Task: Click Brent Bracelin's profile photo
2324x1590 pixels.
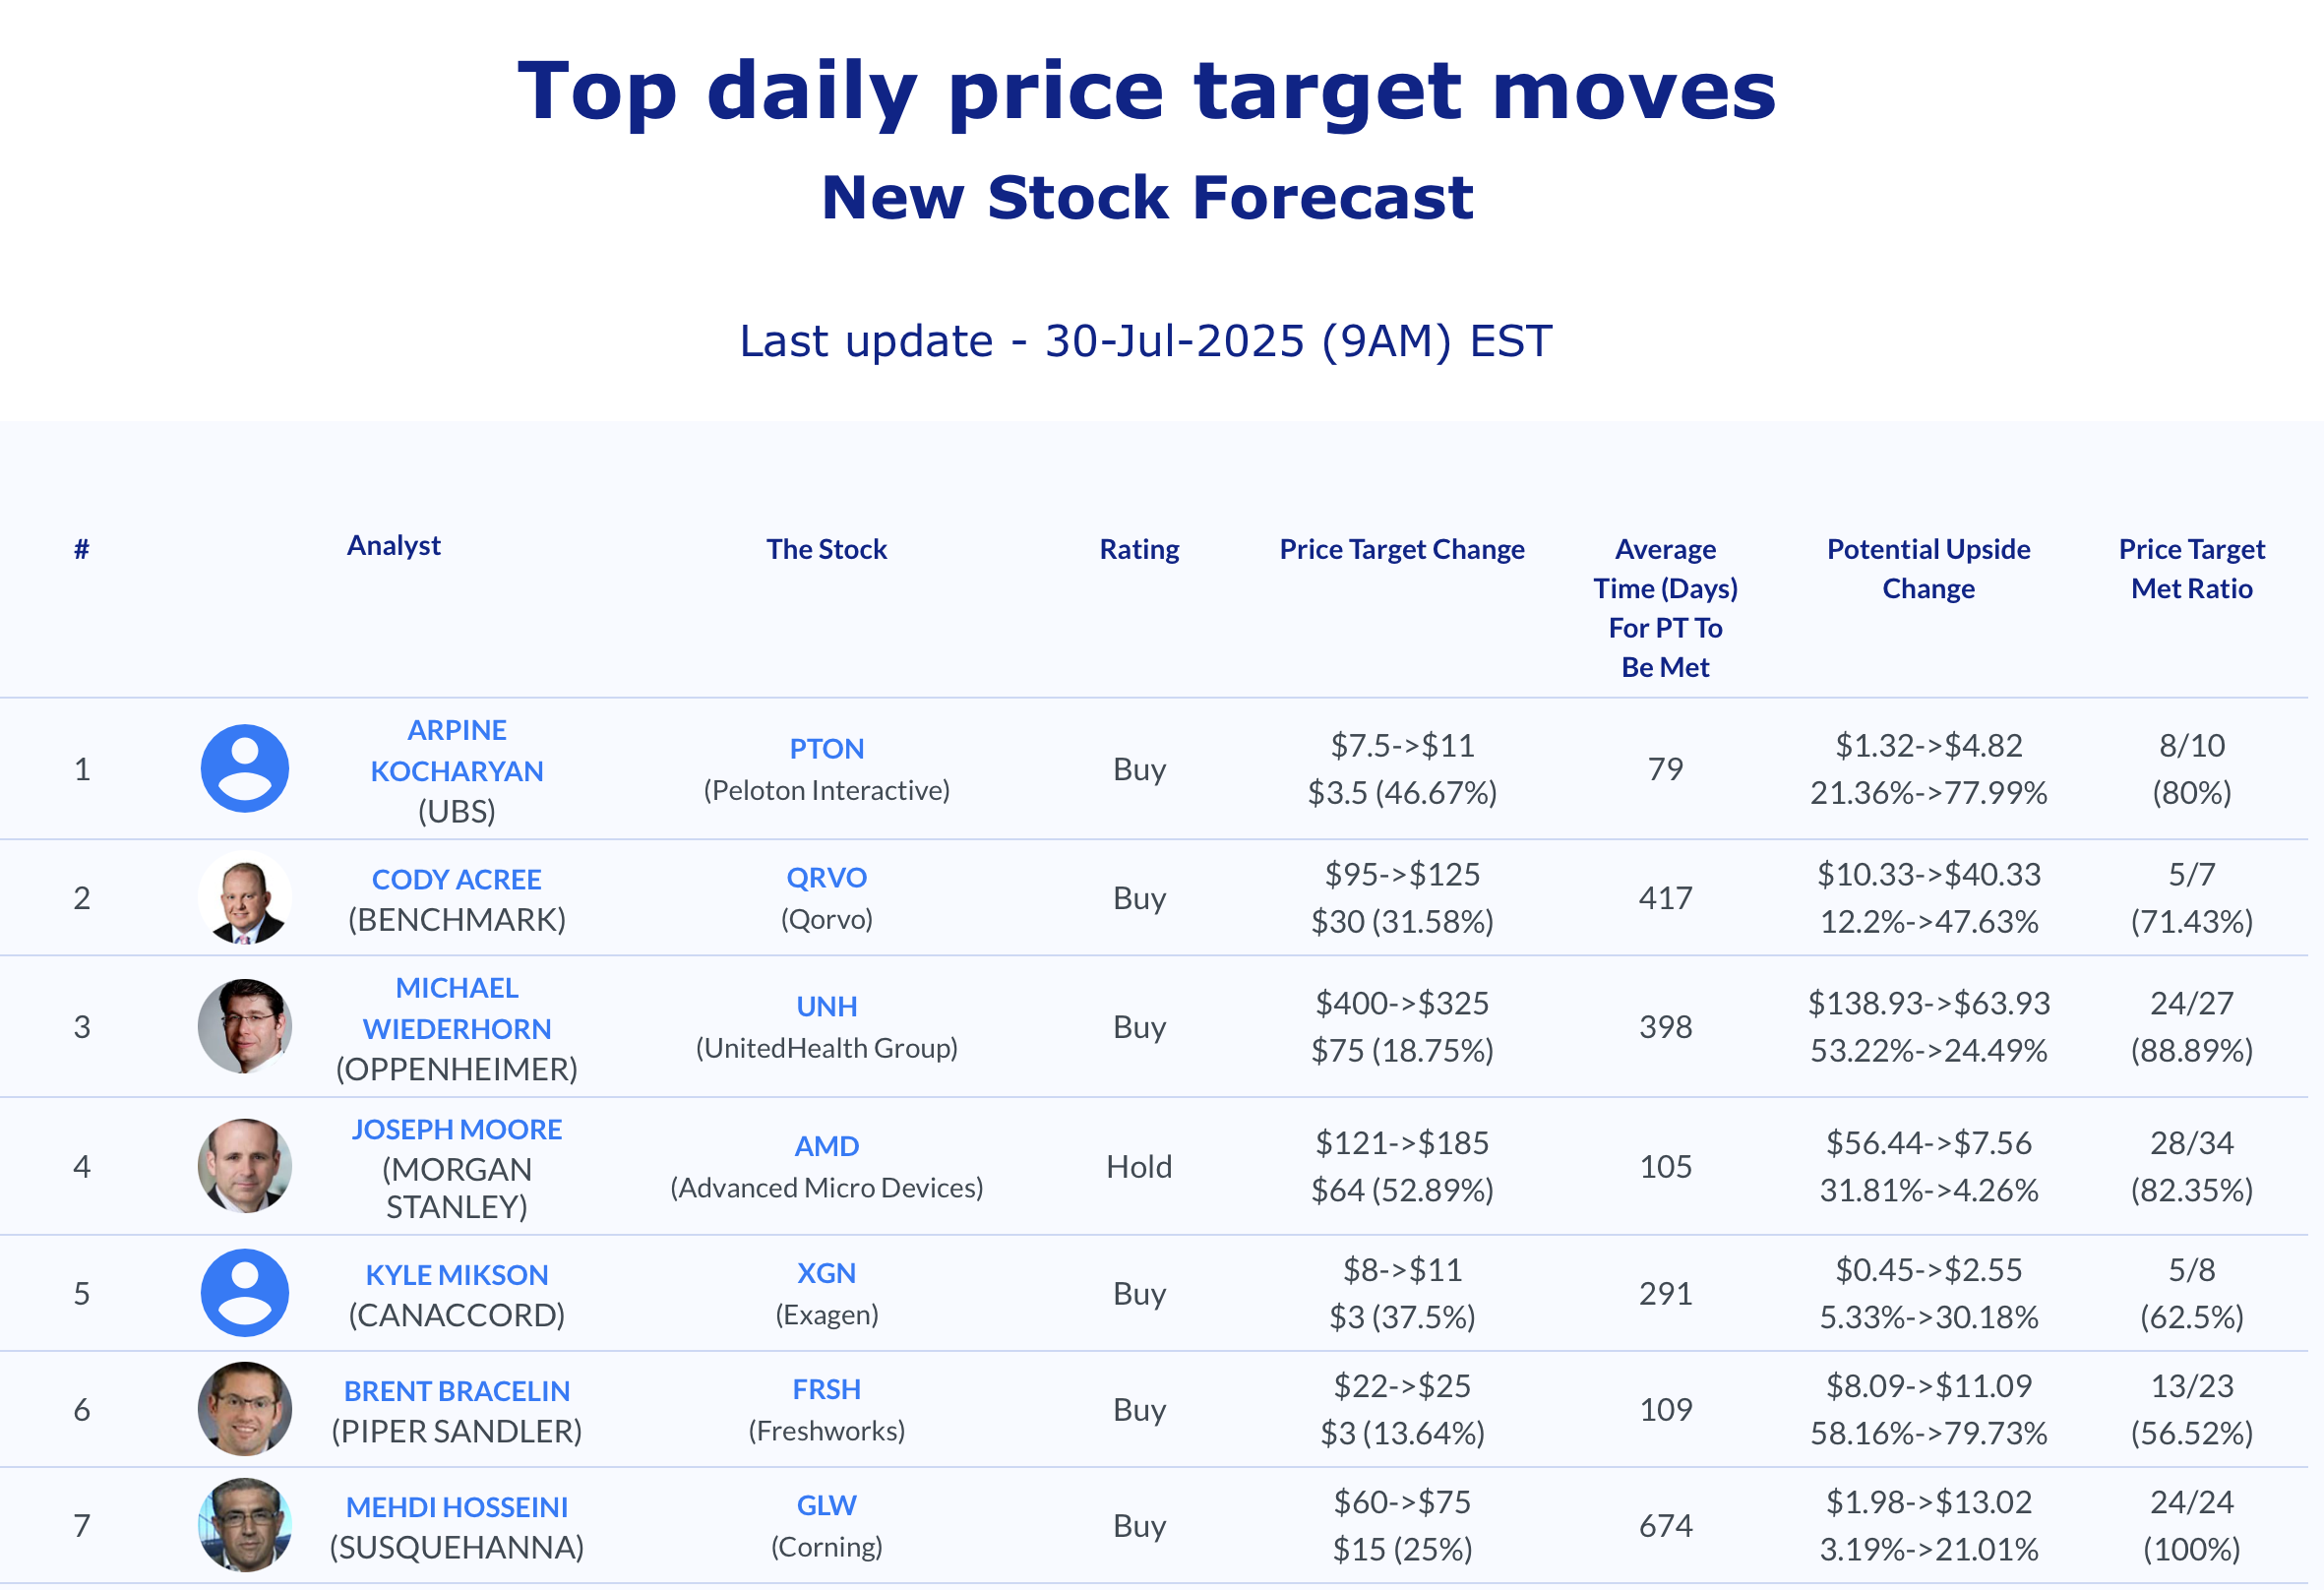Action: click(245, 1409)
